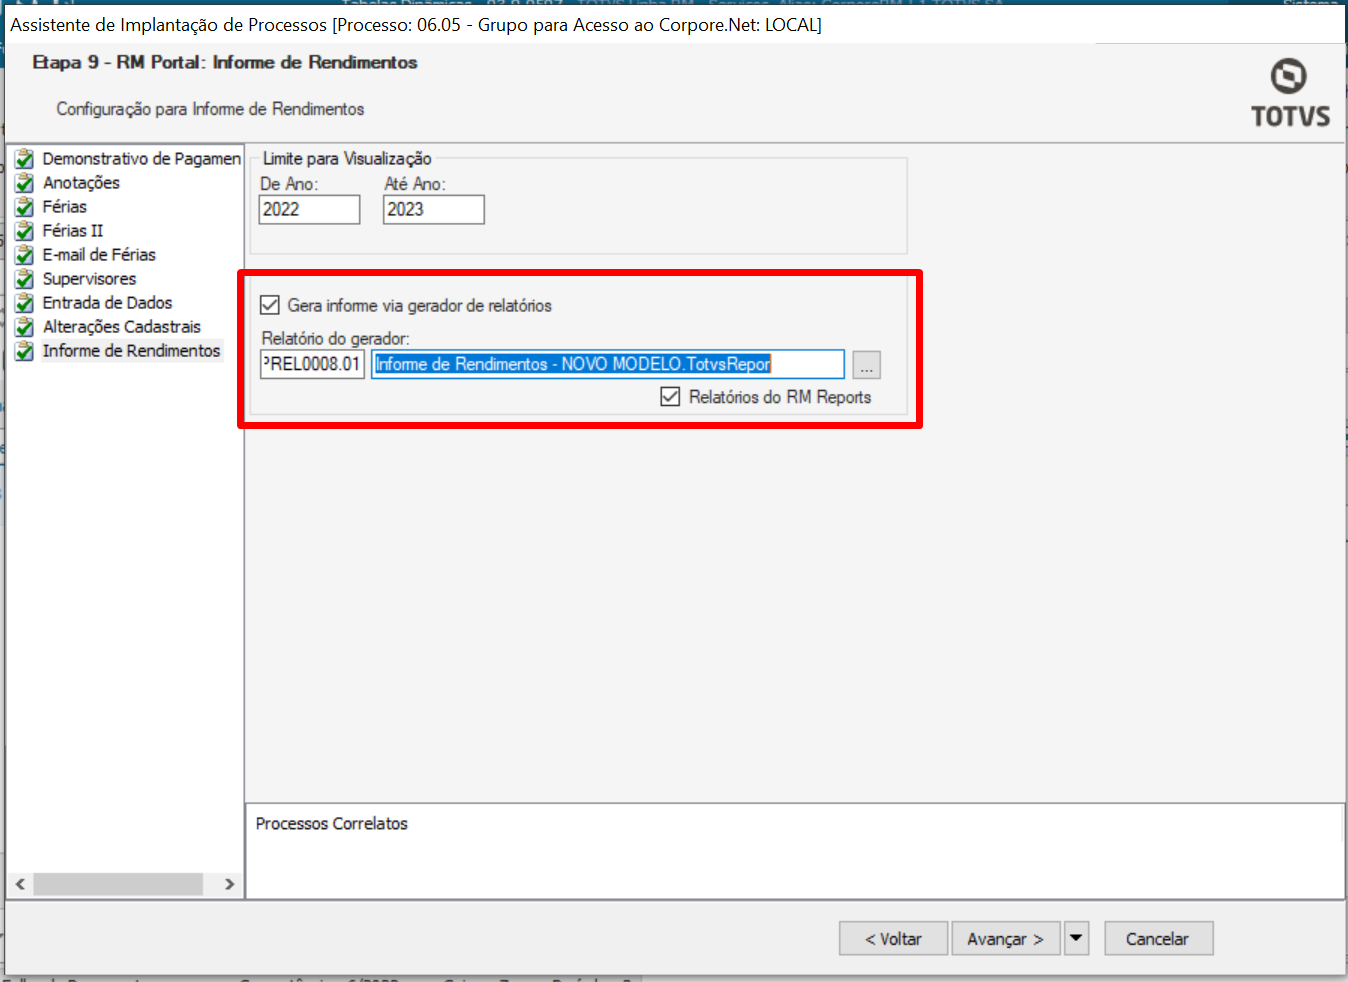Click the icon beside Alterações Cadastrais
The width and height of the screenshot is (1348, 982).
pos(25,327)
